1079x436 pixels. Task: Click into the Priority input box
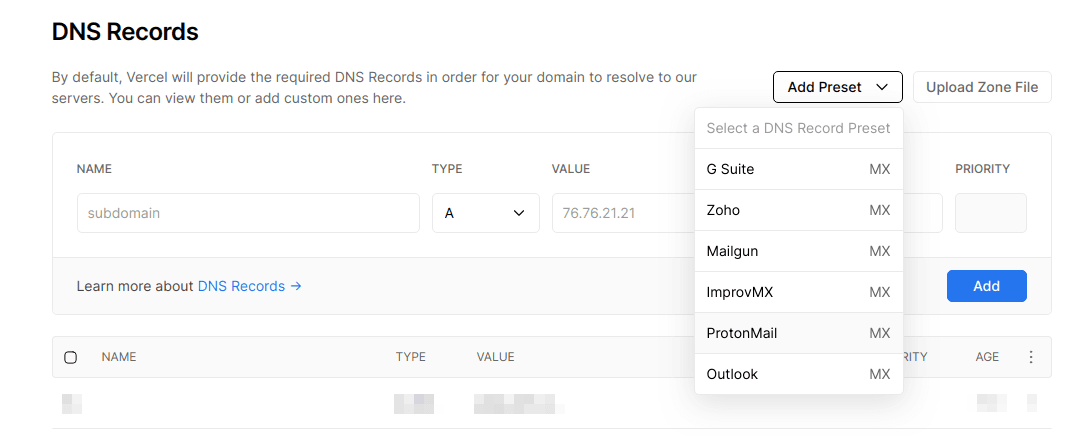click(x=990, y=213)
